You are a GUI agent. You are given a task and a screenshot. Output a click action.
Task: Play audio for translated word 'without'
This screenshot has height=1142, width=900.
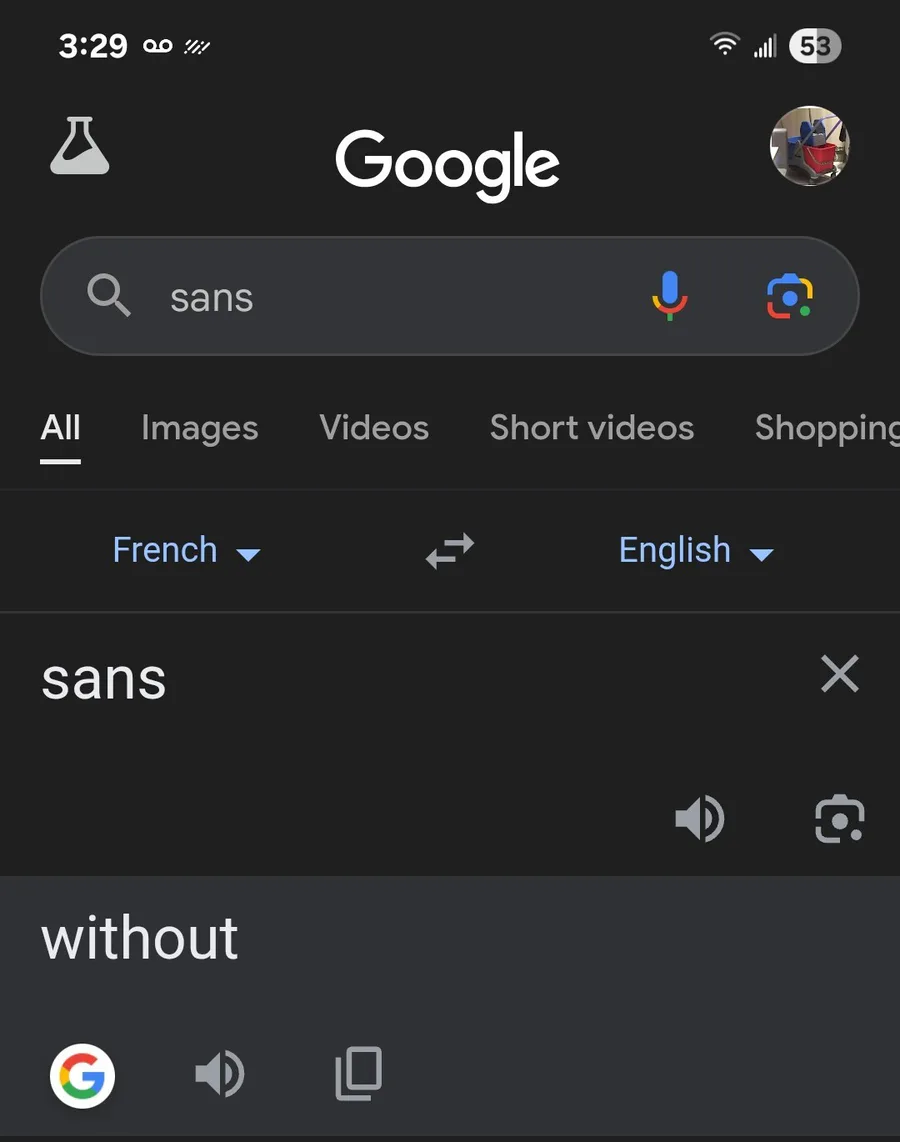[220, 1074]
